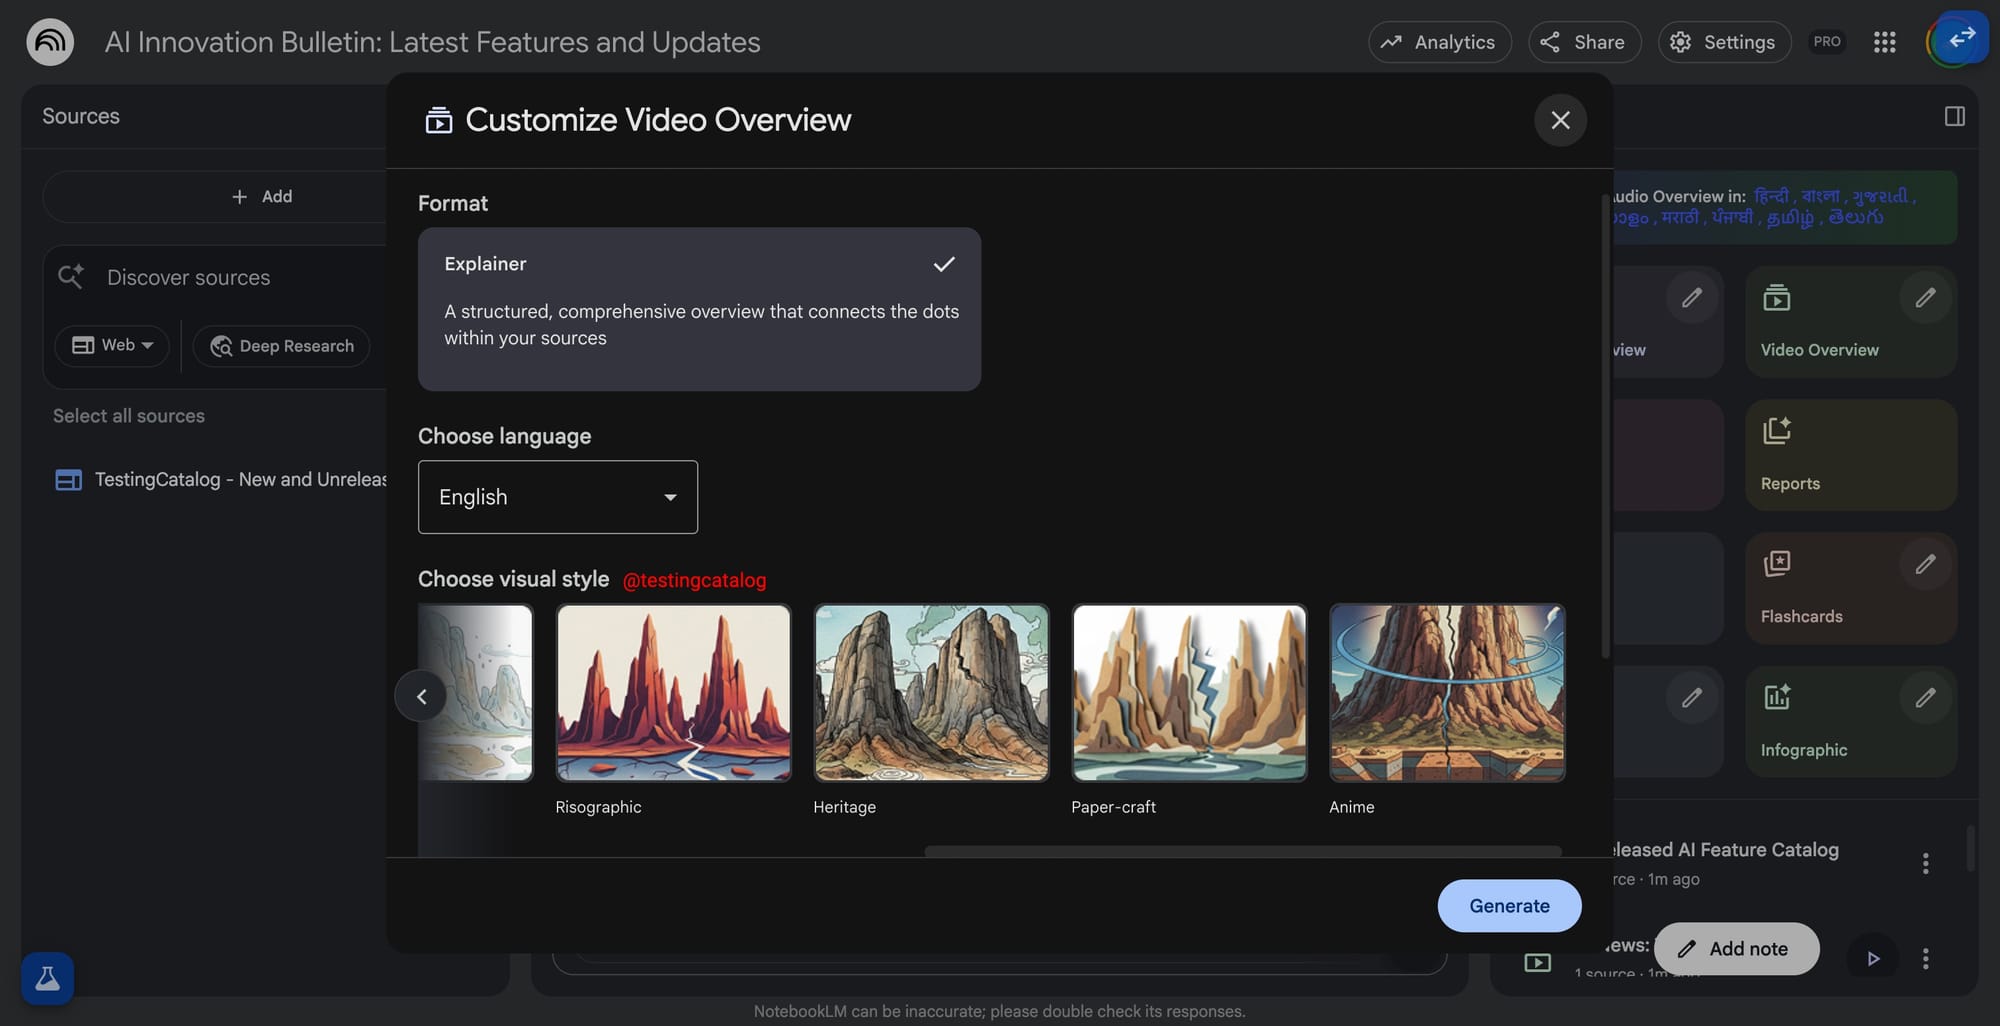Open the Infographic studio tile
This screenshot has height=1026, width=2000.
click(1850, 722)
